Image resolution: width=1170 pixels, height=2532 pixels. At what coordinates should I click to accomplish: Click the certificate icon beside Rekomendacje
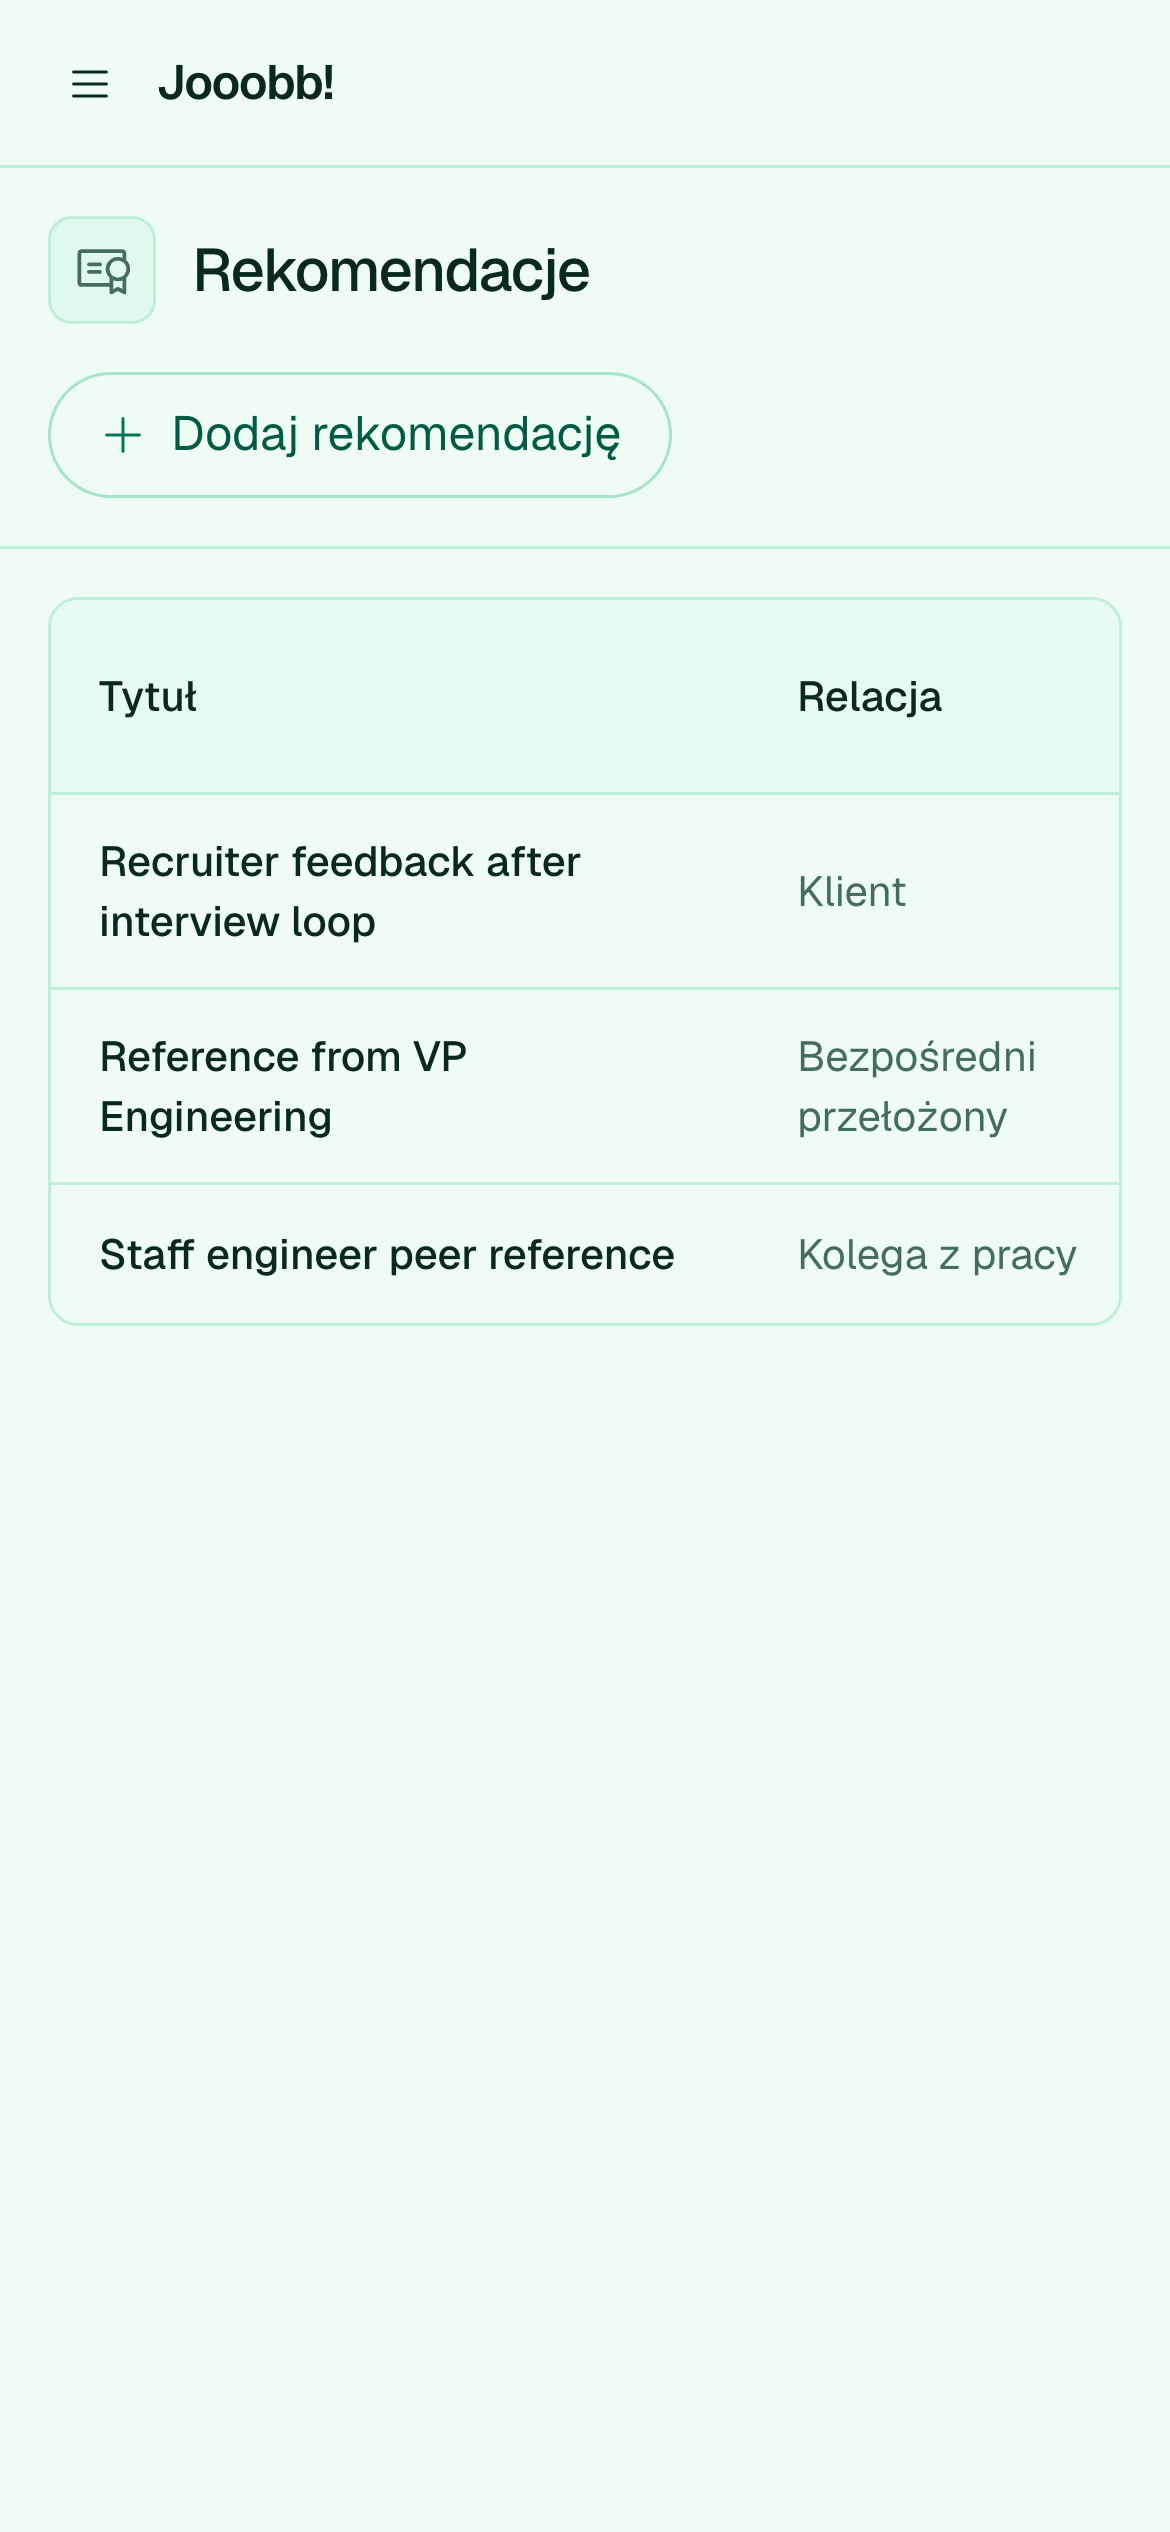[x=102, y=270]
